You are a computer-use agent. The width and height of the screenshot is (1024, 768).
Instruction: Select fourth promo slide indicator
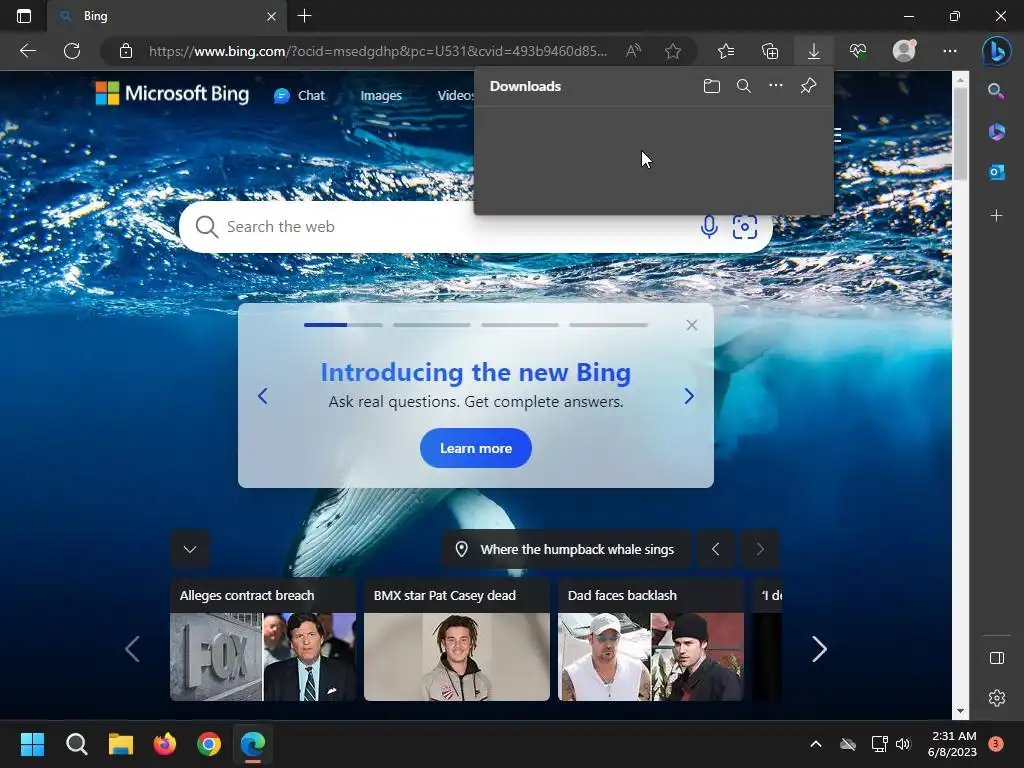pos(609,325)
